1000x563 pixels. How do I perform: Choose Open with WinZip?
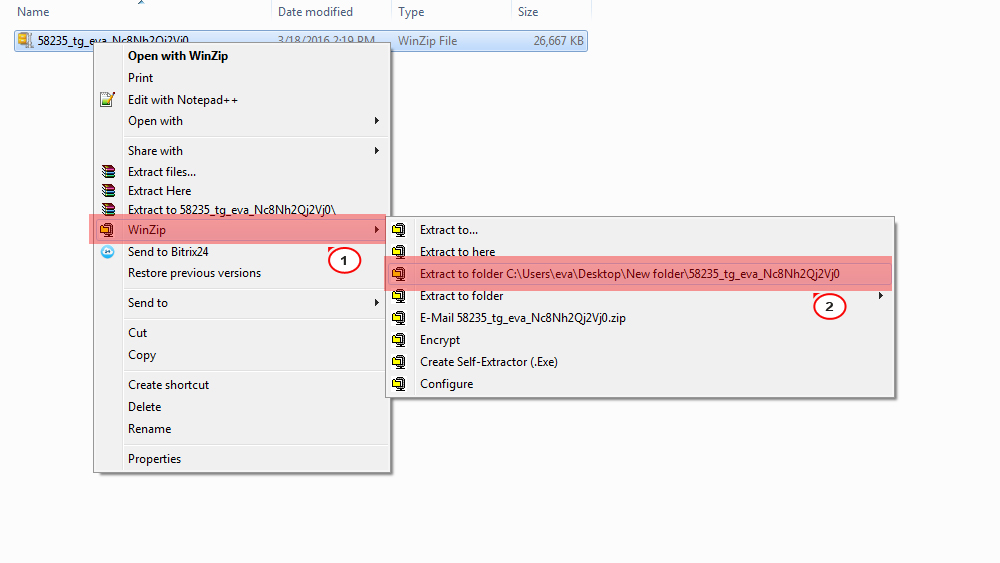point(242,55)
